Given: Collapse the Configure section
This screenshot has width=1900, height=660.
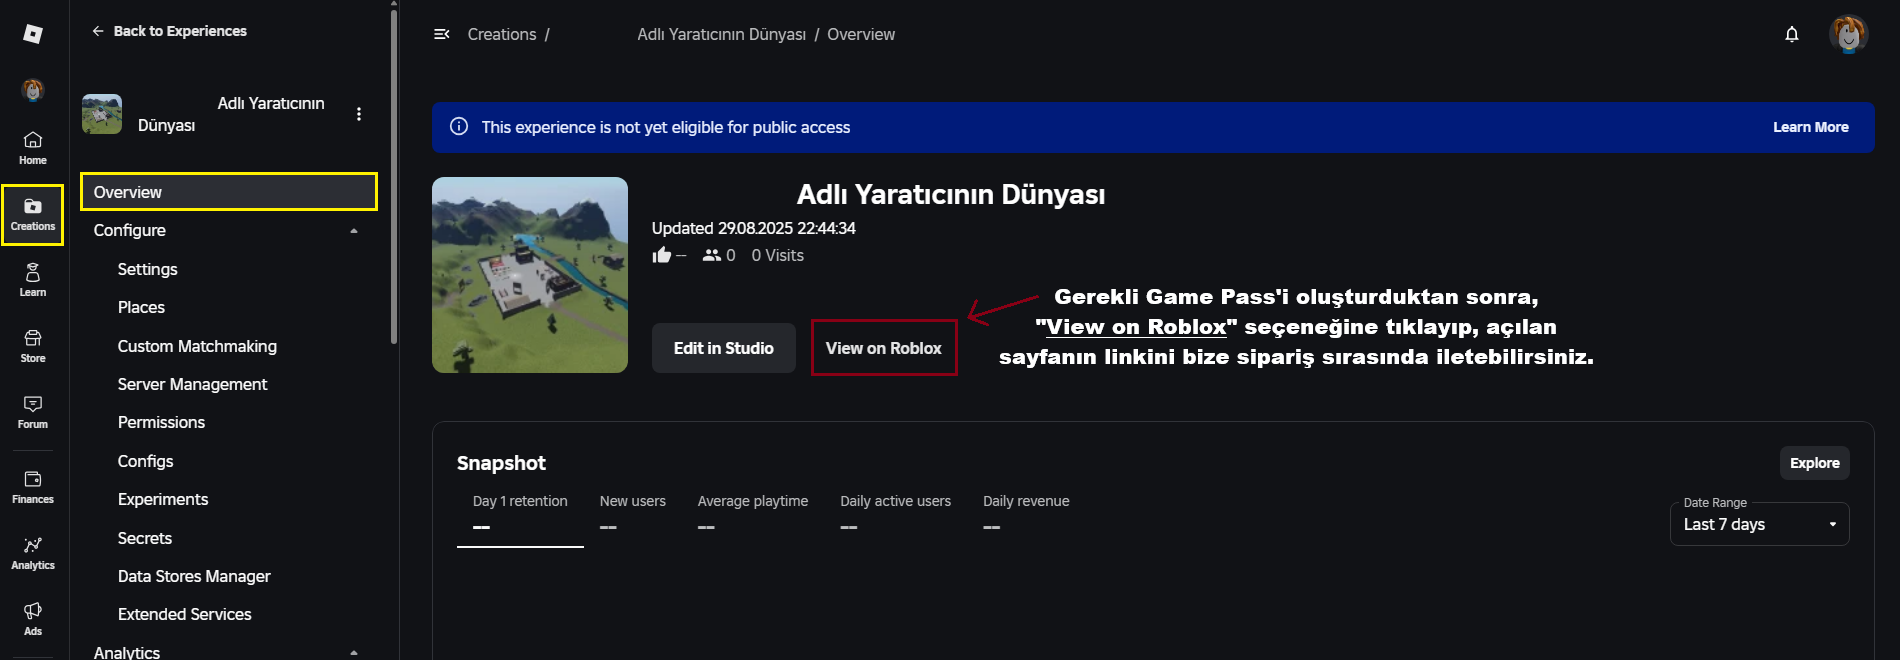Looking at the screenshot, I should coord(354,231).
